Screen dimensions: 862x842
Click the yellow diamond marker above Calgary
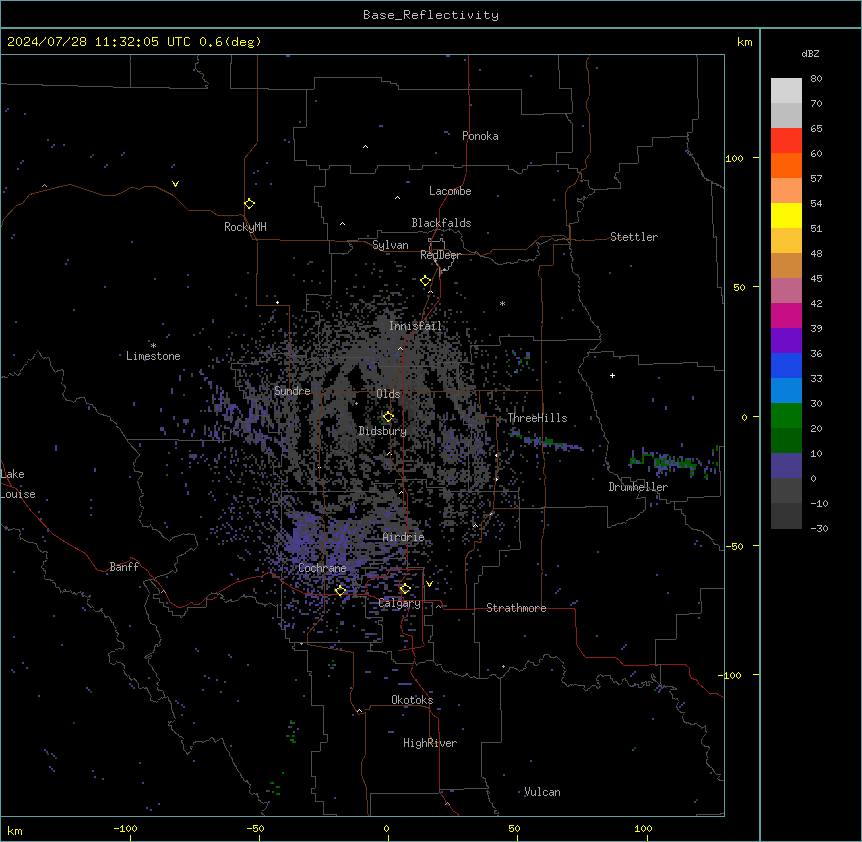(x=405, y=589)
